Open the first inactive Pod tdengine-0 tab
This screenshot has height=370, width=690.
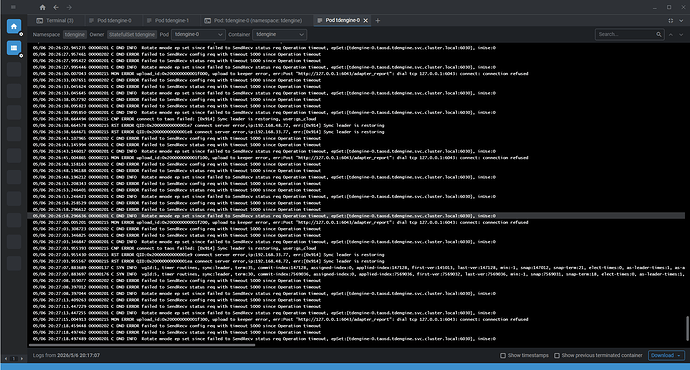[x=110, y=20]
